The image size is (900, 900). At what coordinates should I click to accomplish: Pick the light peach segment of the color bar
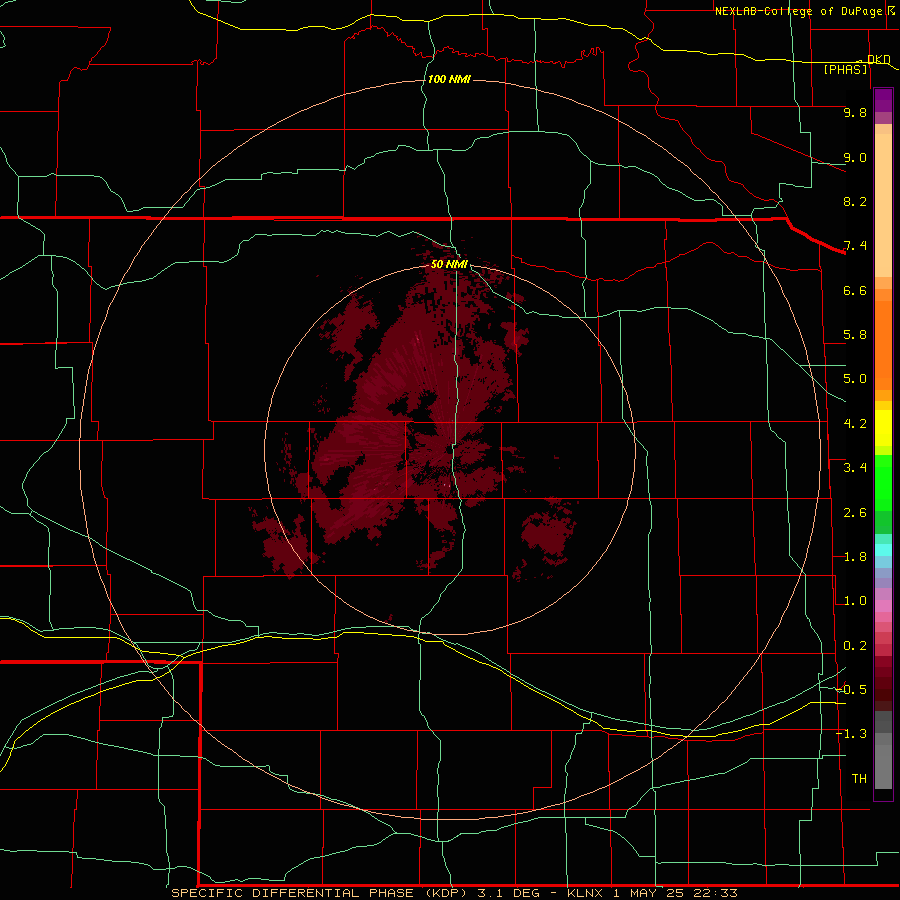click(883, 205)
